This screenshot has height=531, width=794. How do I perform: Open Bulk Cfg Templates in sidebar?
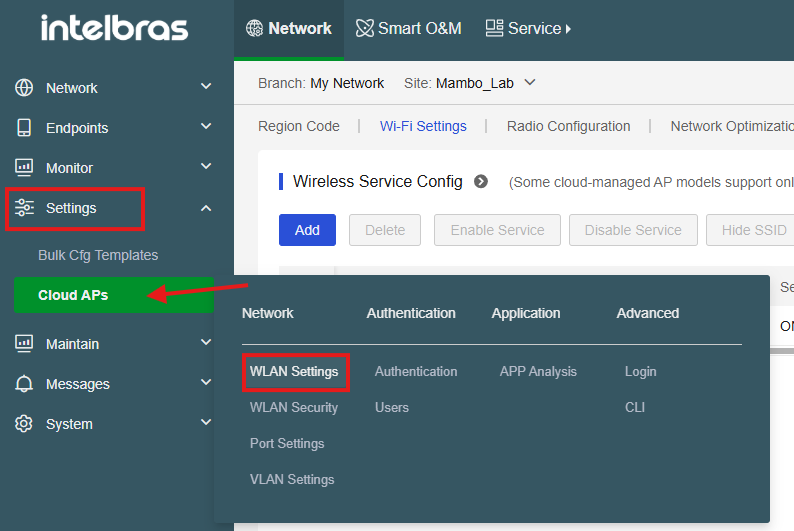pos(98,255)
